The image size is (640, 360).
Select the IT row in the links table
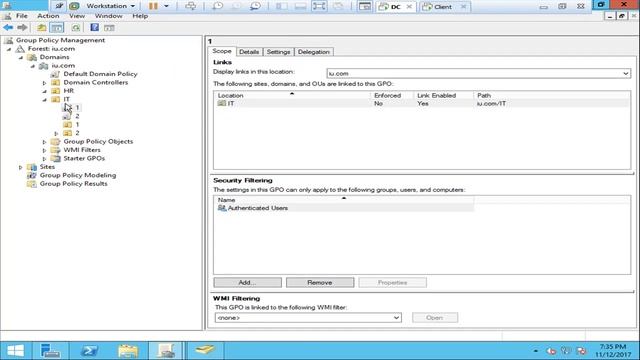(421, 104)
